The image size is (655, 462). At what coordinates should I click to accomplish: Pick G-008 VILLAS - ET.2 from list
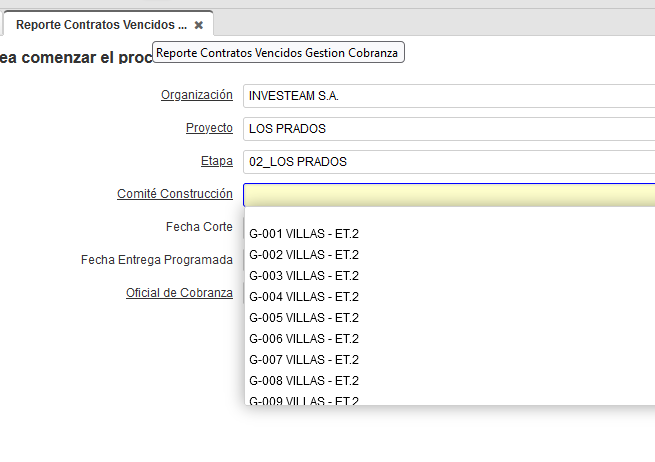coord(304,381)
